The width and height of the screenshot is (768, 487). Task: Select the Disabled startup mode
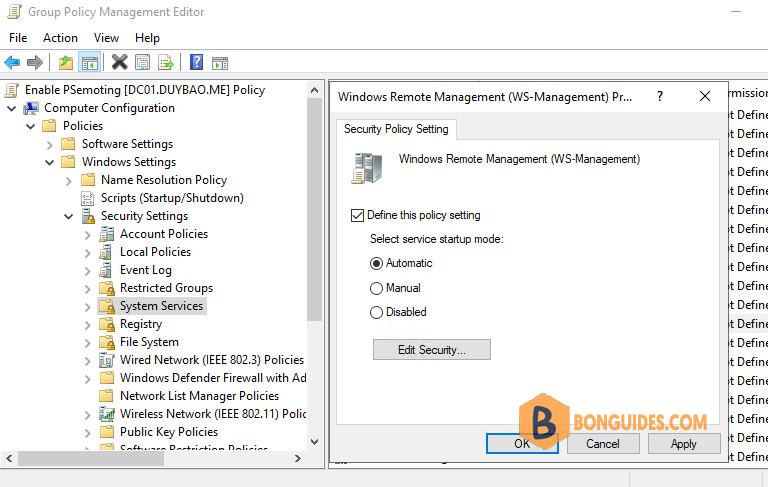[376, 312]
